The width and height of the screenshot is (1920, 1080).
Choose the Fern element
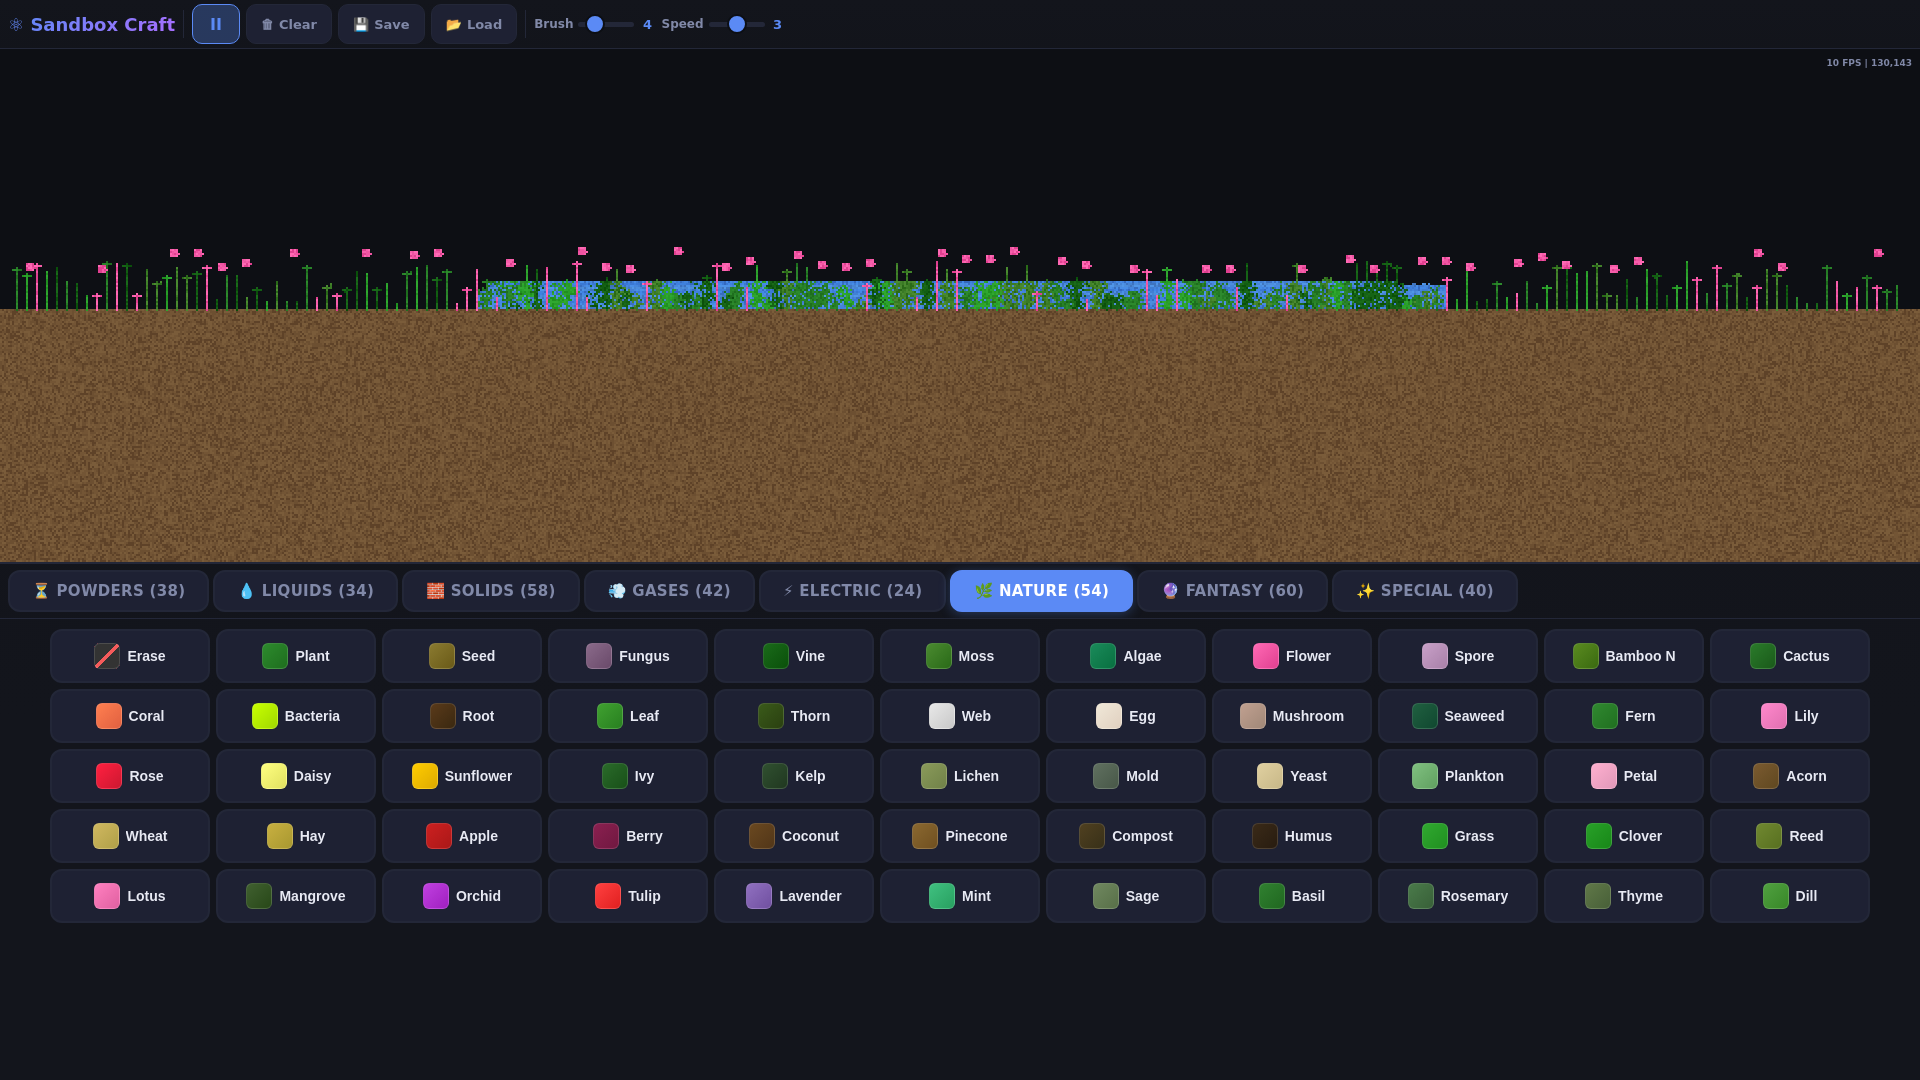1624,716
